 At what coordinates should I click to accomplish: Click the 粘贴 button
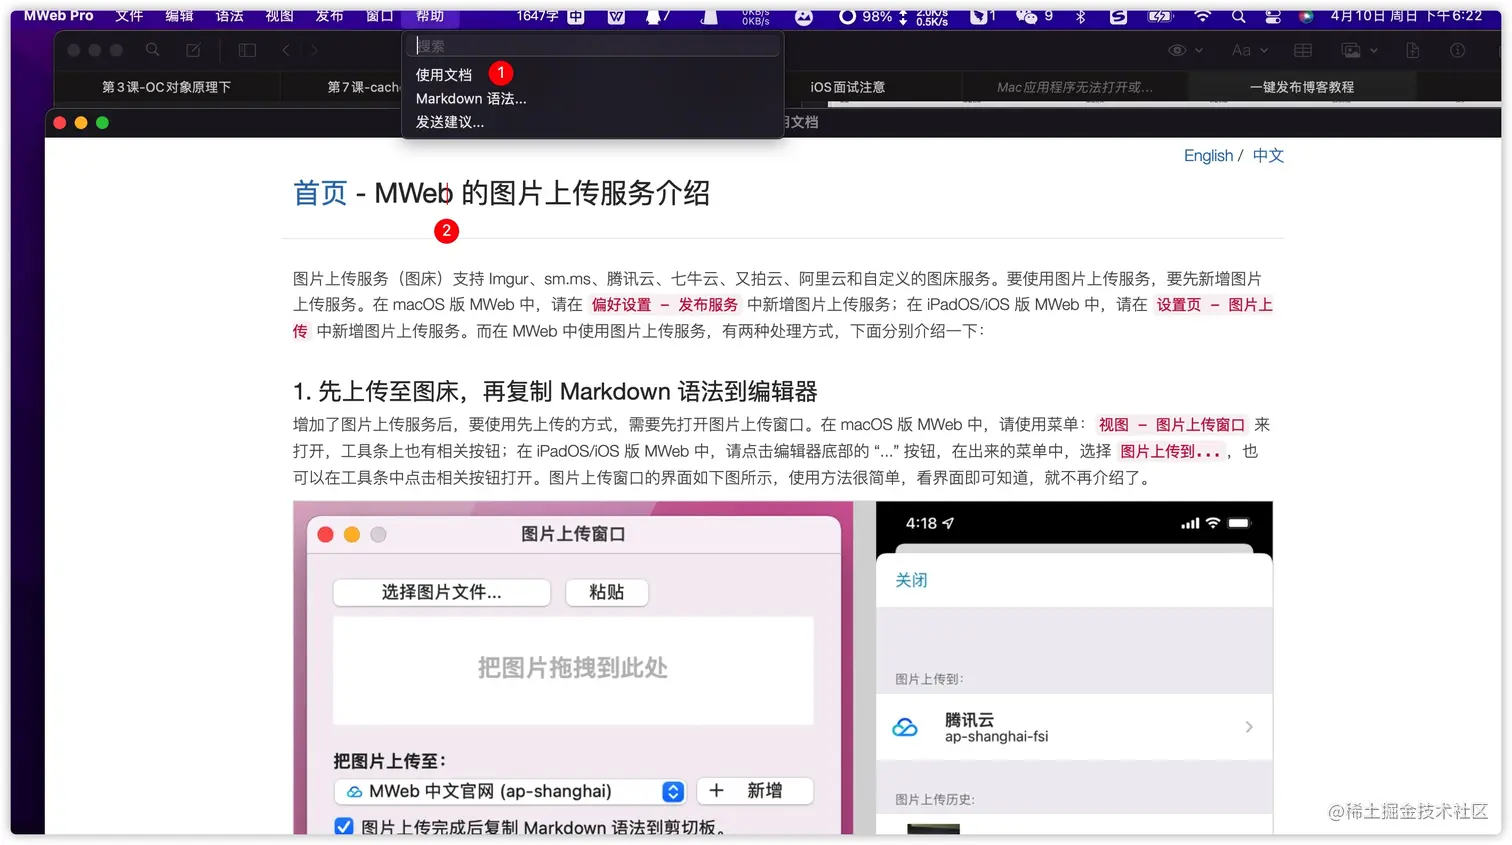[606, 592]
